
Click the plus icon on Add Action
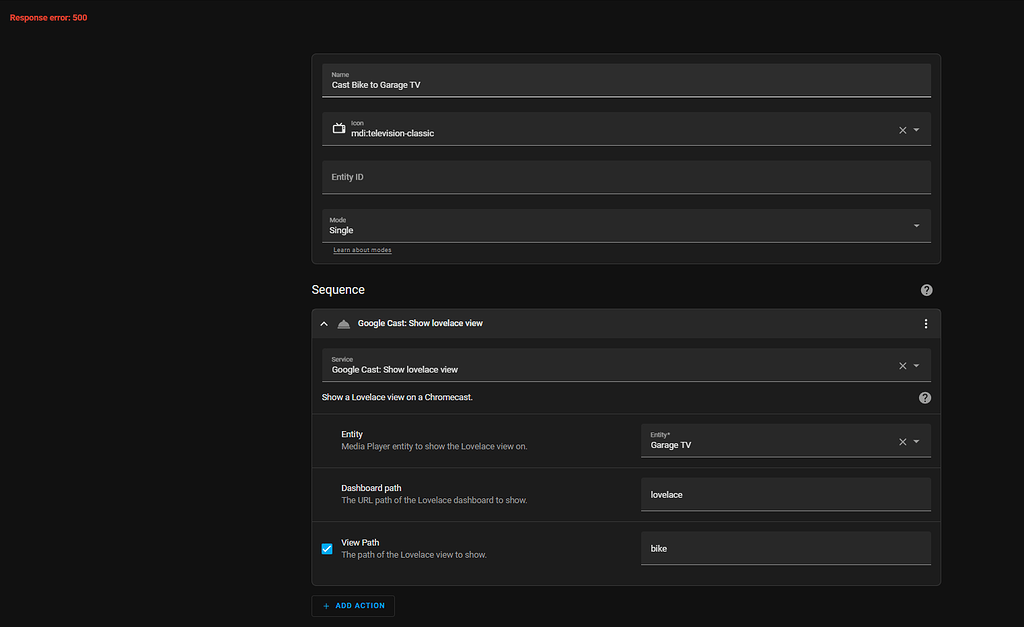click(x=327, y=606)
